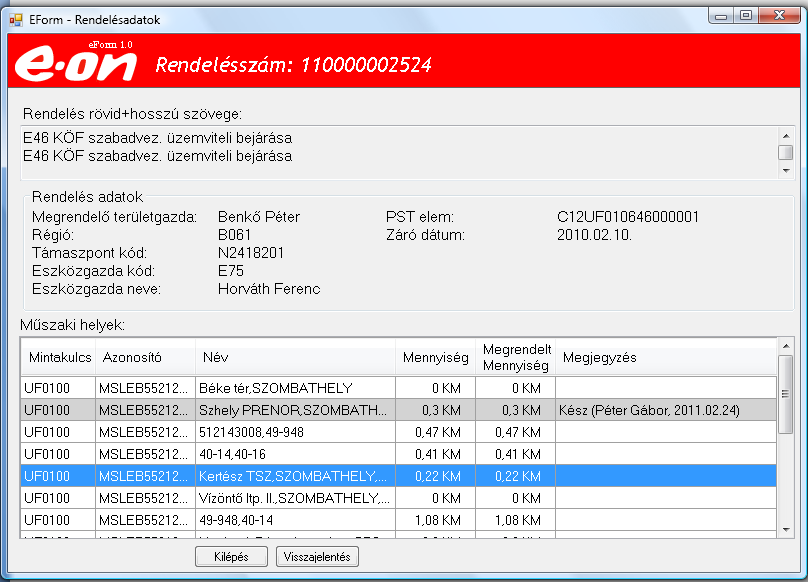This screenshot has width=808, height=582.
Task: Click the Név column header
Action: coord(296,357)
